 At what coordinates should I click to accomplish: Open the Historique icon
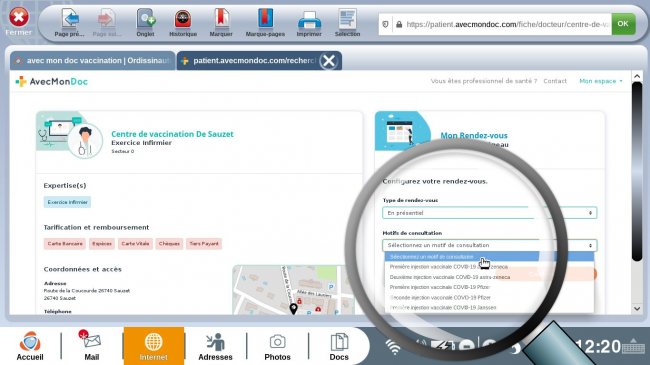tap(182, 19)
